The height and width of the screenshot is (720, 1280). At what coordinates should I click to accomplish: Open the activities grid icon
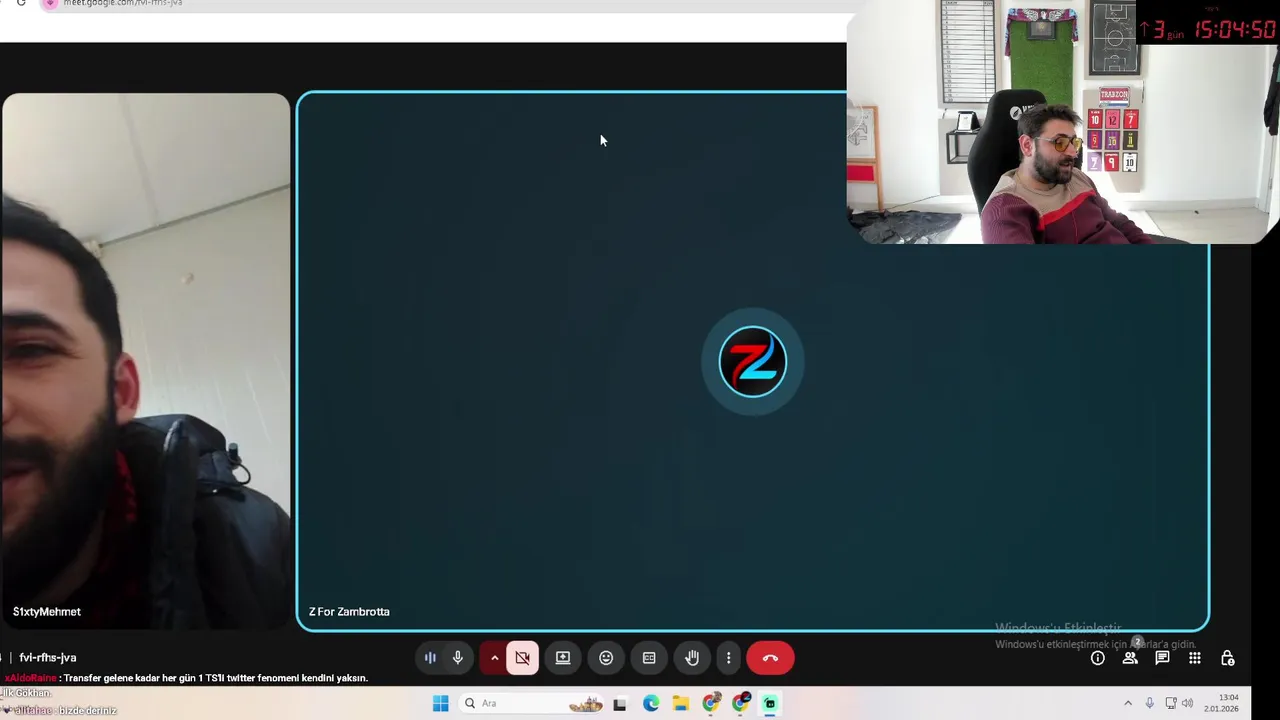tap(1195, 658)
